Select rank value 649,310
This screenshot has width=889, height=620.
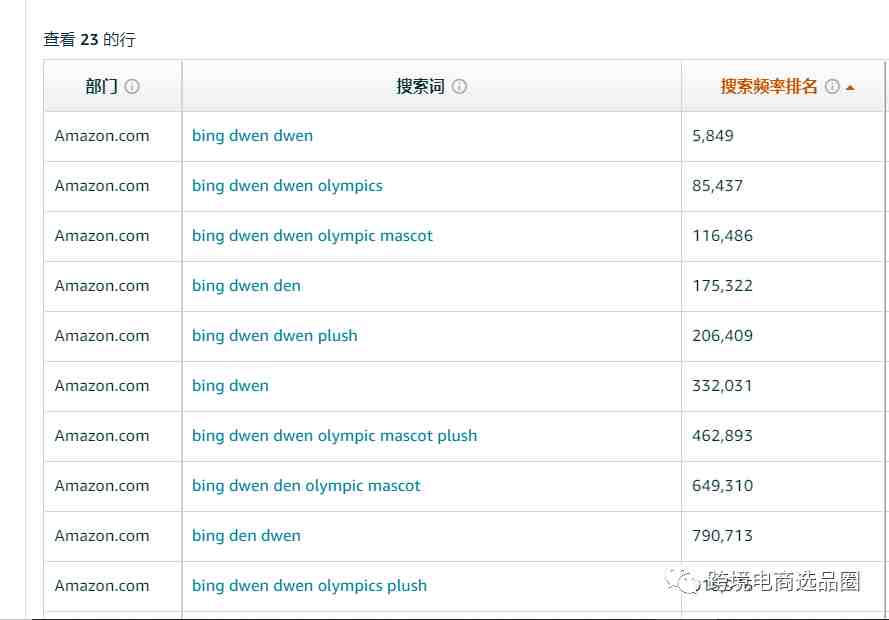point(722,486)
